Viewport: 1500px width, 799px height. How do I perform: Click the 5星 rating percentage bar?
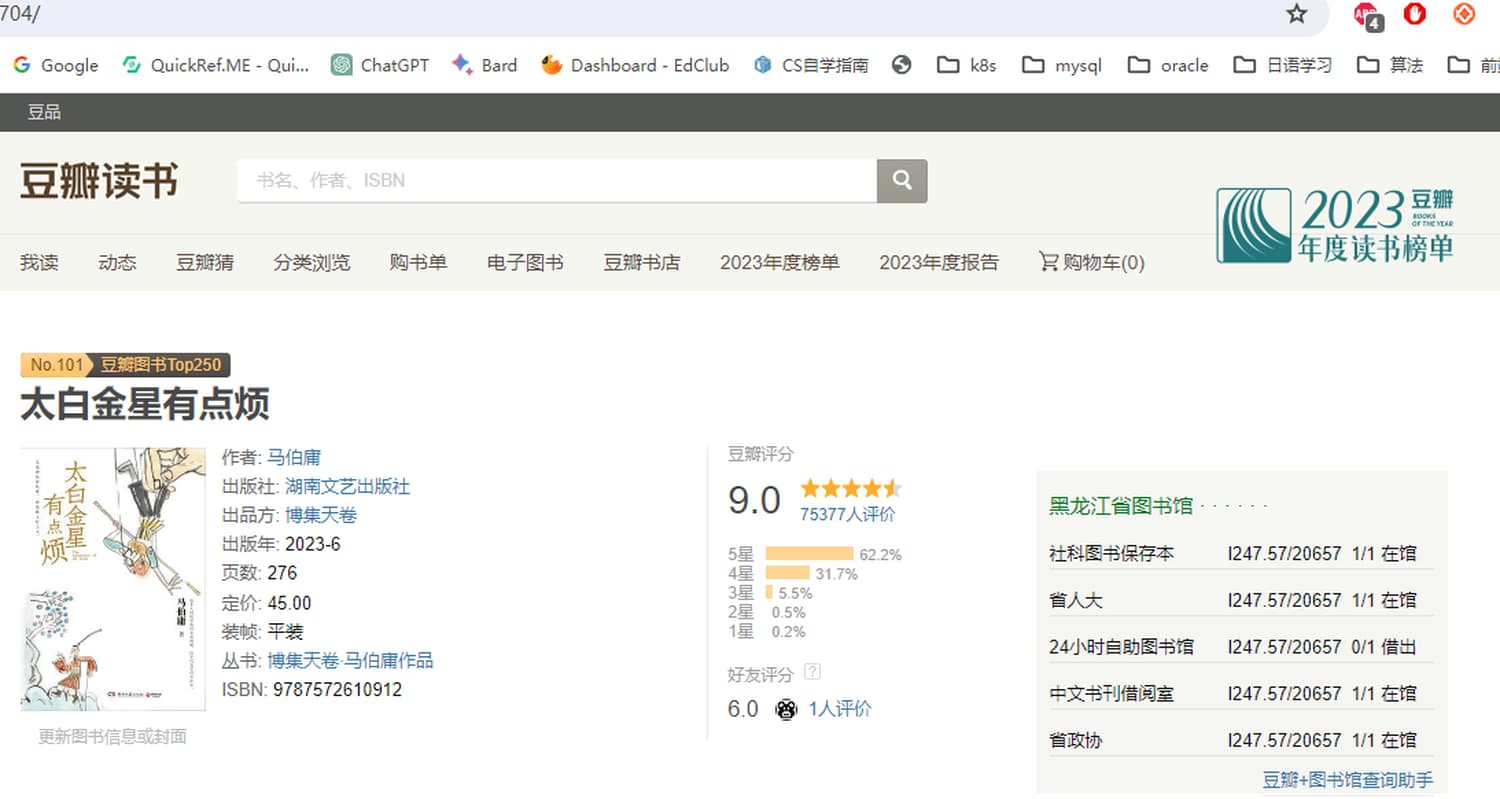(x=809, y=554)
